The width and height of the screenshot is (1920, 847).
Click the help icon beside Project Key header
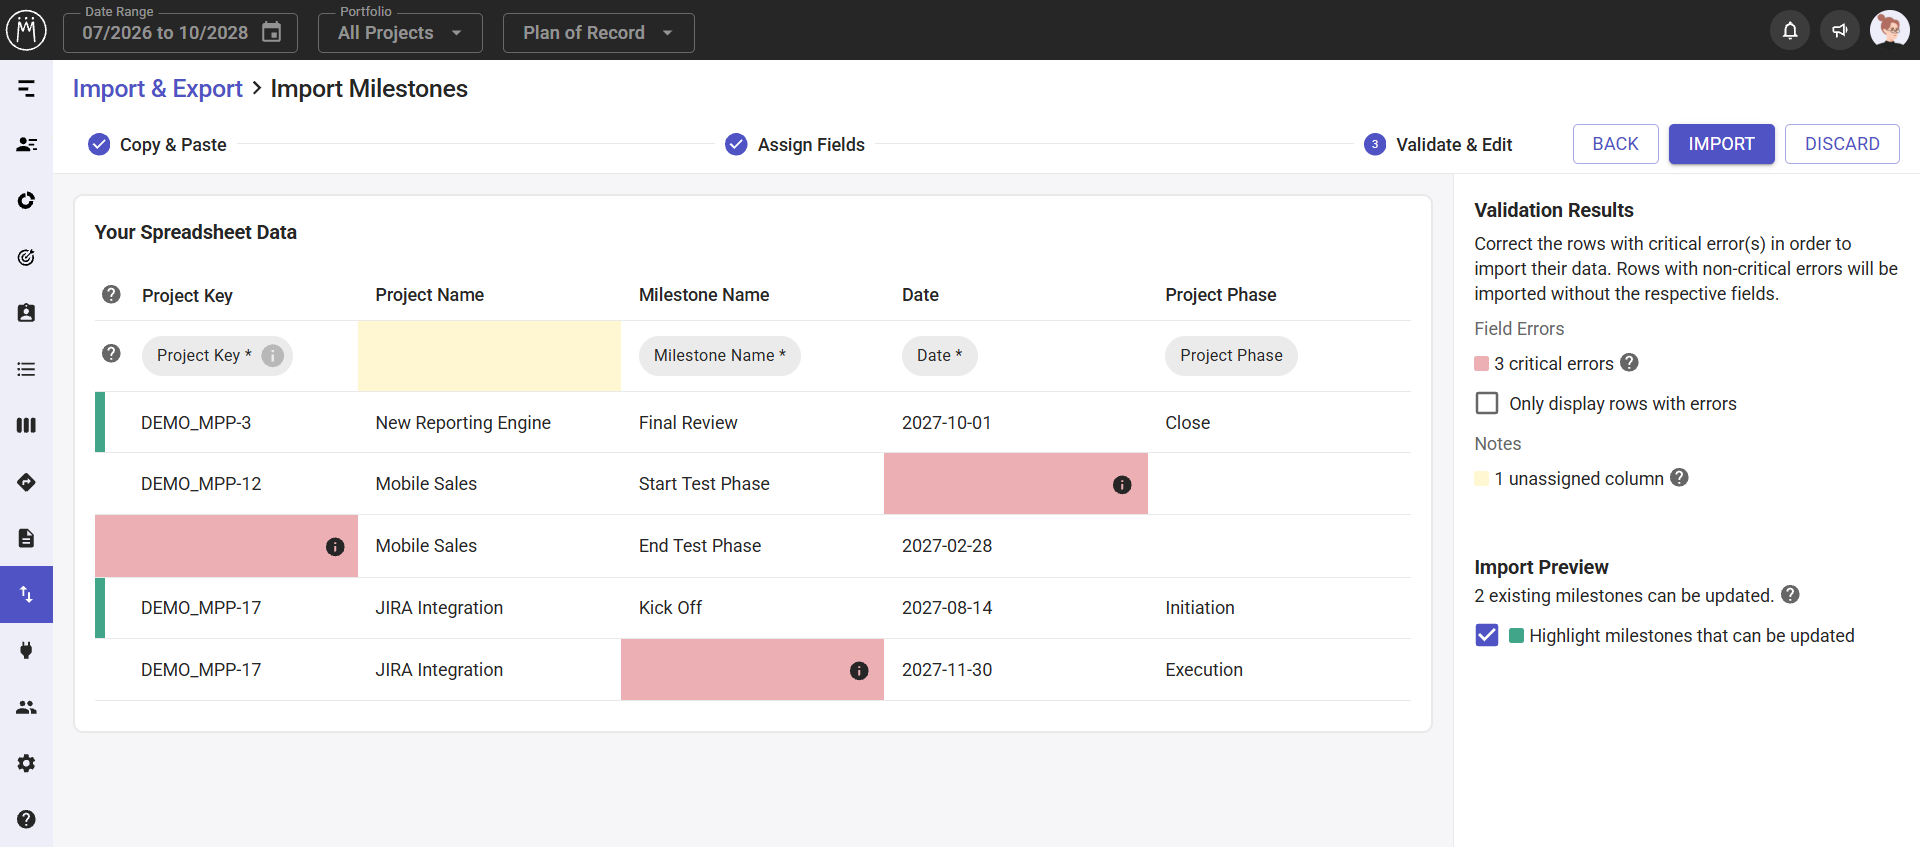111,294
